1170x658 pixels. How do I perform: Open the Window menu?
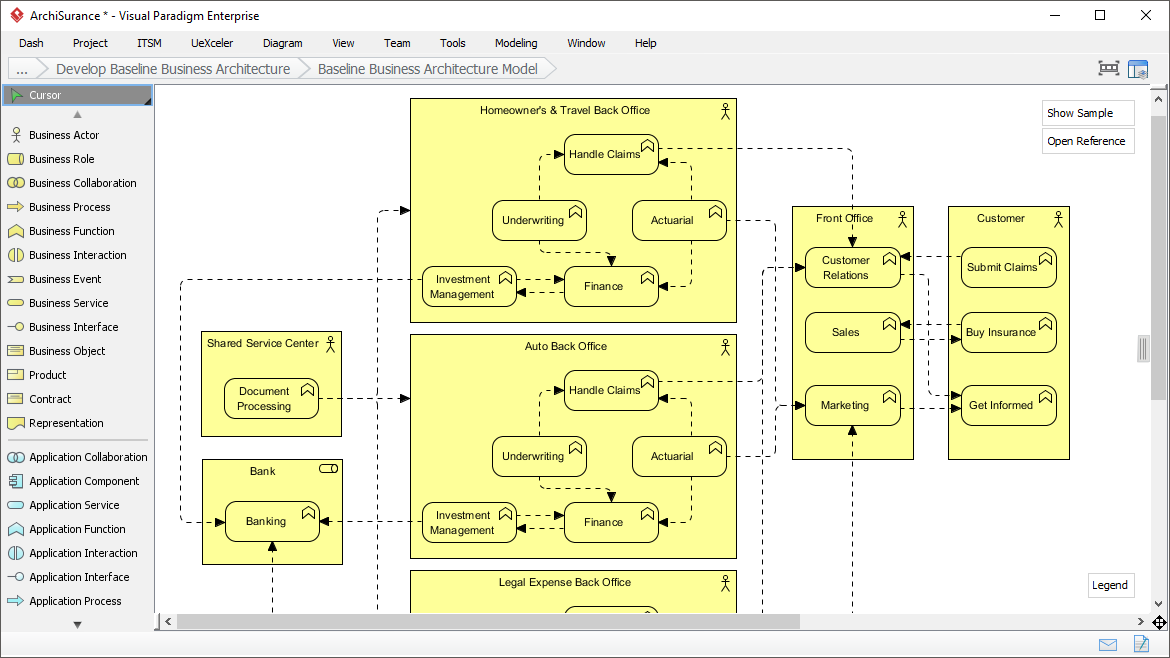586,43
